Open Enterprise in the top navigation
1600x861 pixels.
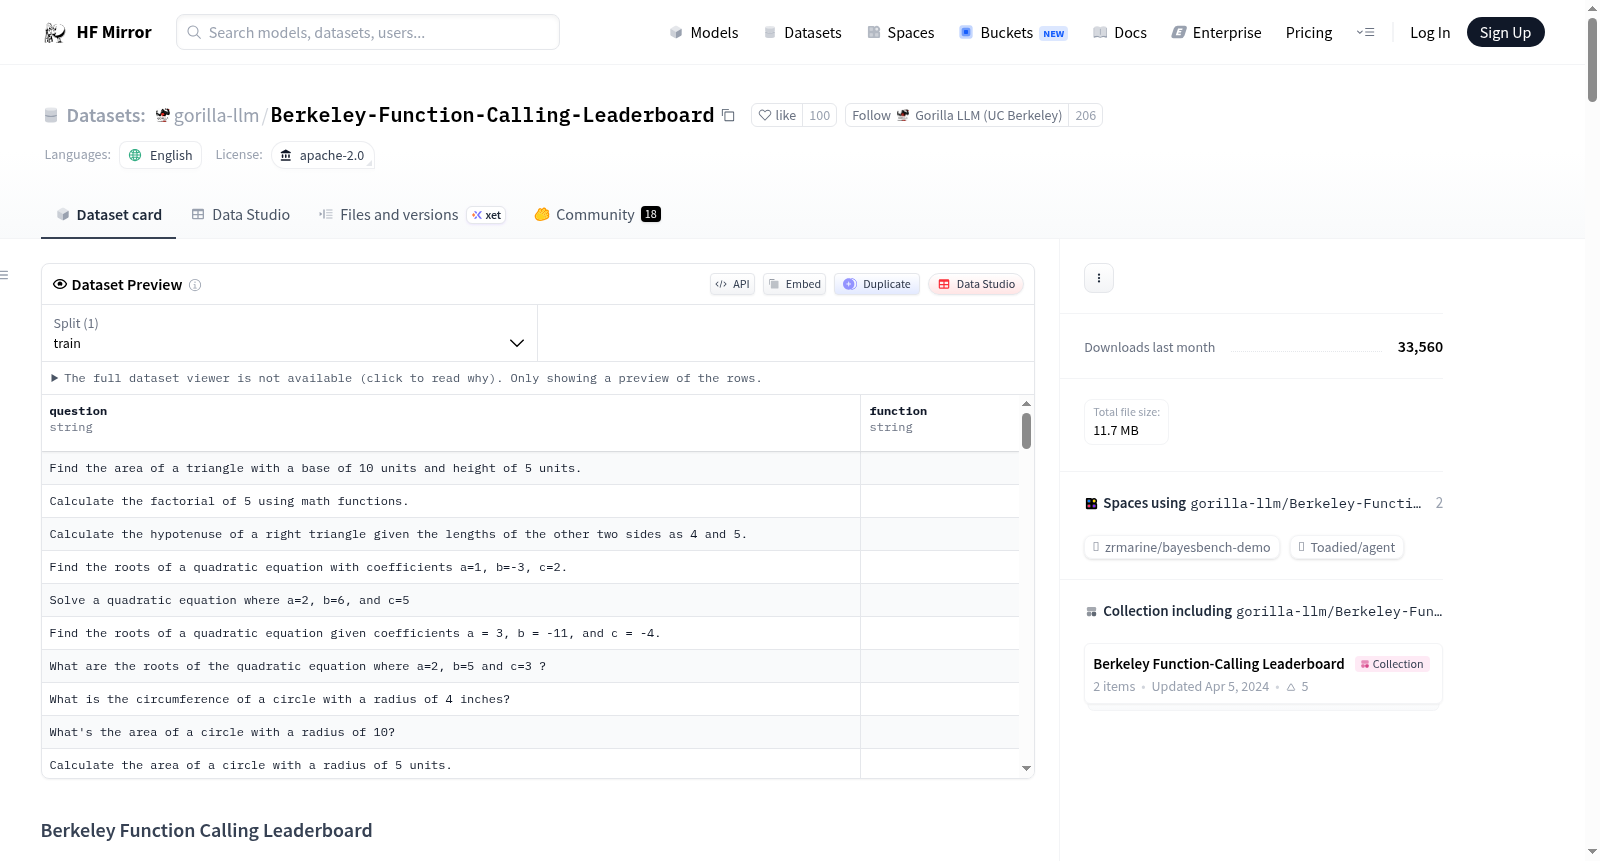click(x=1216, y=33)
